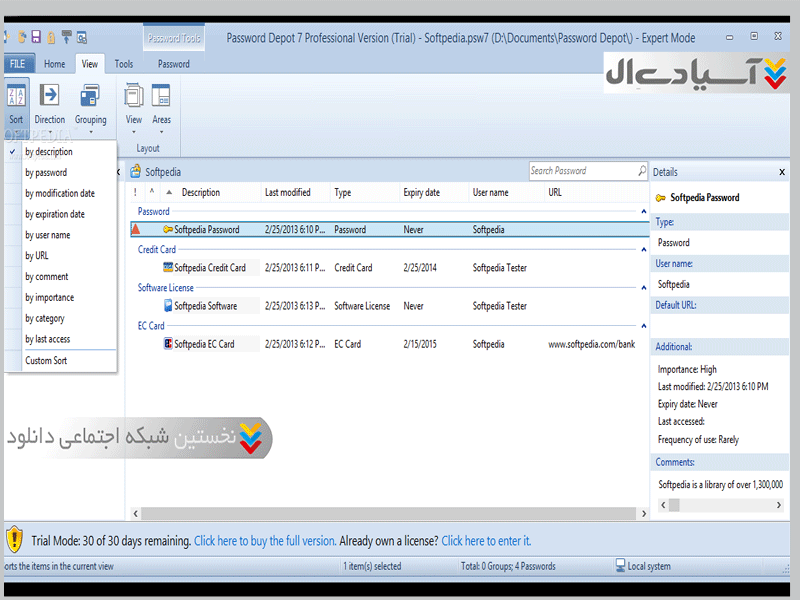Click the save icon in the quick access toolbar
800x600 pixels.
coord(36,38)
